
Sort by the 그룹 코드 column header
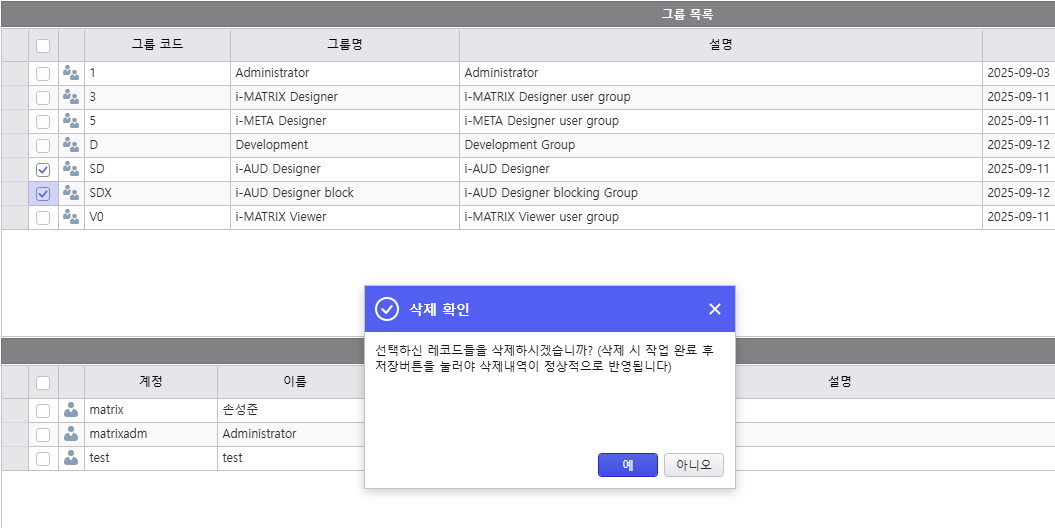tap(157, 45)
